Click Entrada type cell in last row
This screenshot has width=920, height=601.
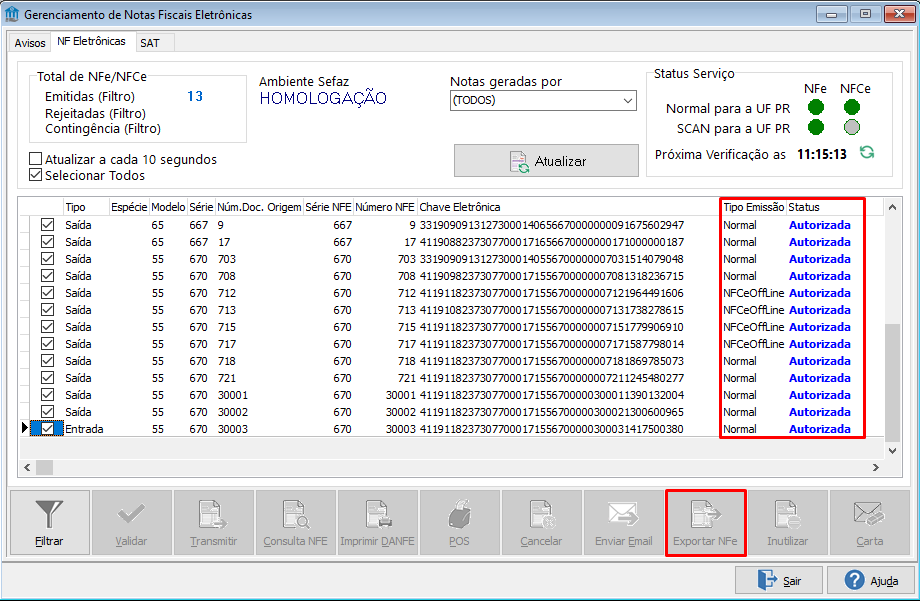pyautogui.click(x=84, y=429)
